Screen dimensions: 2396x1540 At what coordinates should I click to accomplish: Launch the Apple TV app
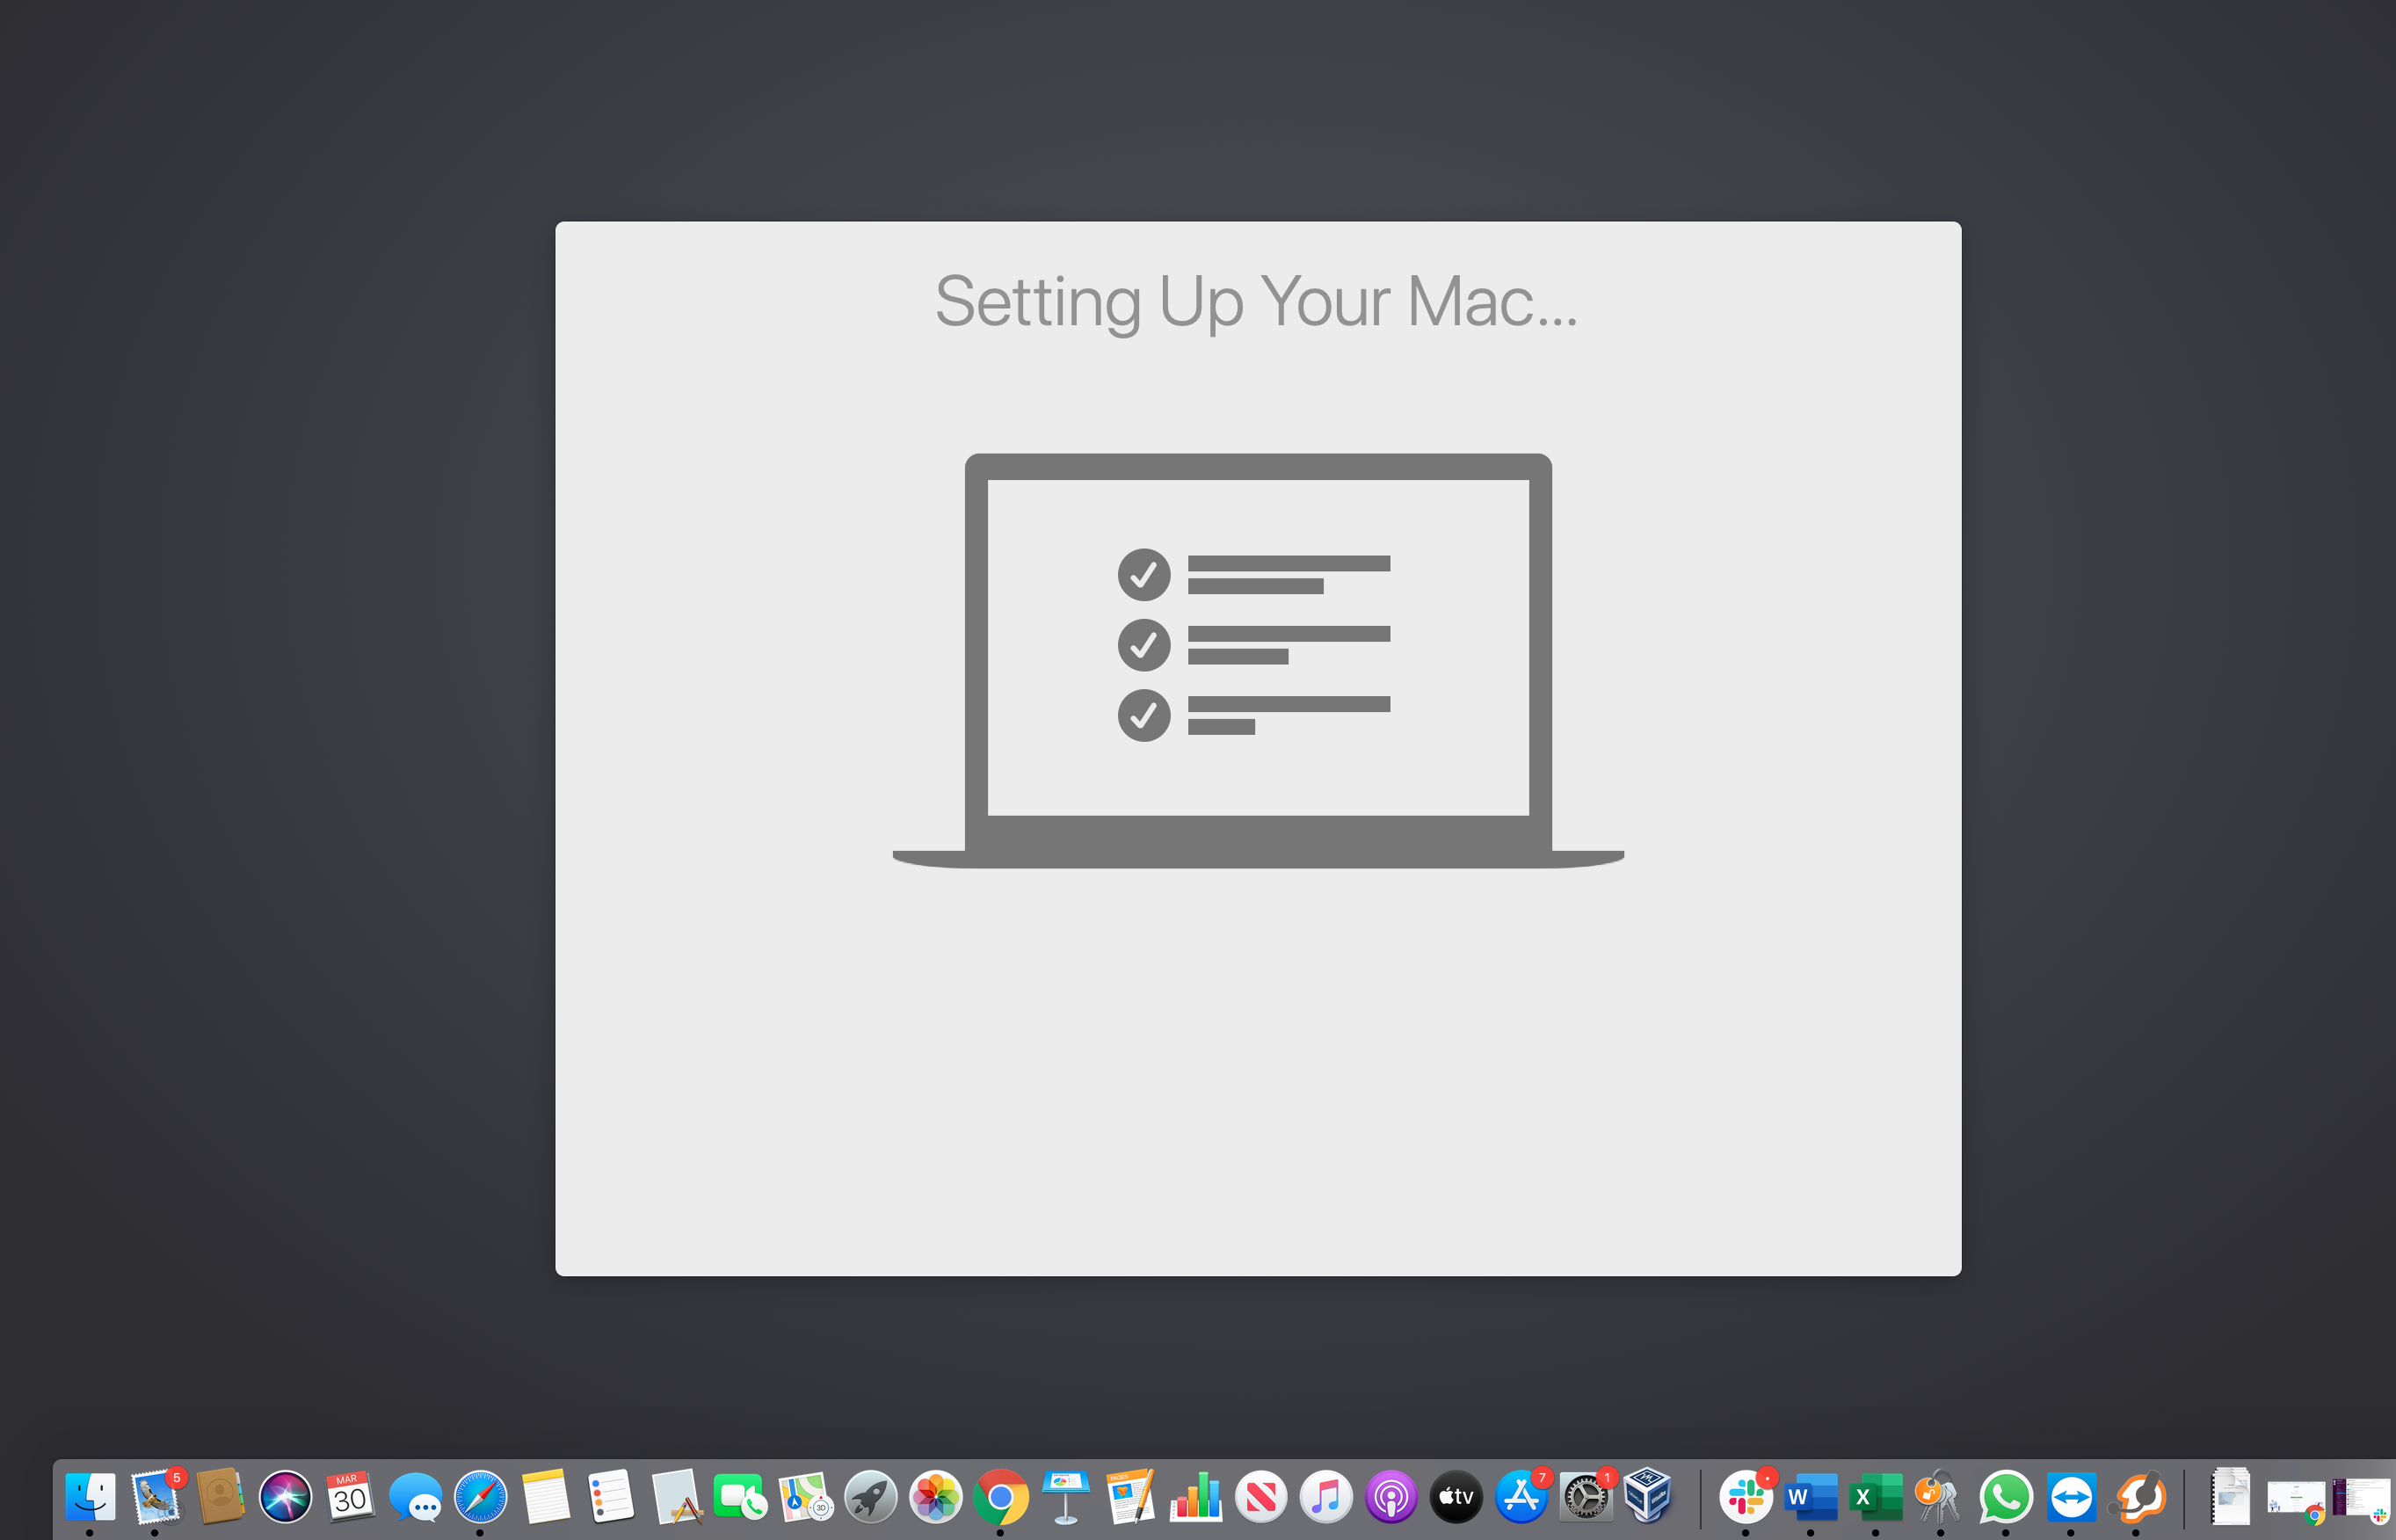pos(1456,1497)
